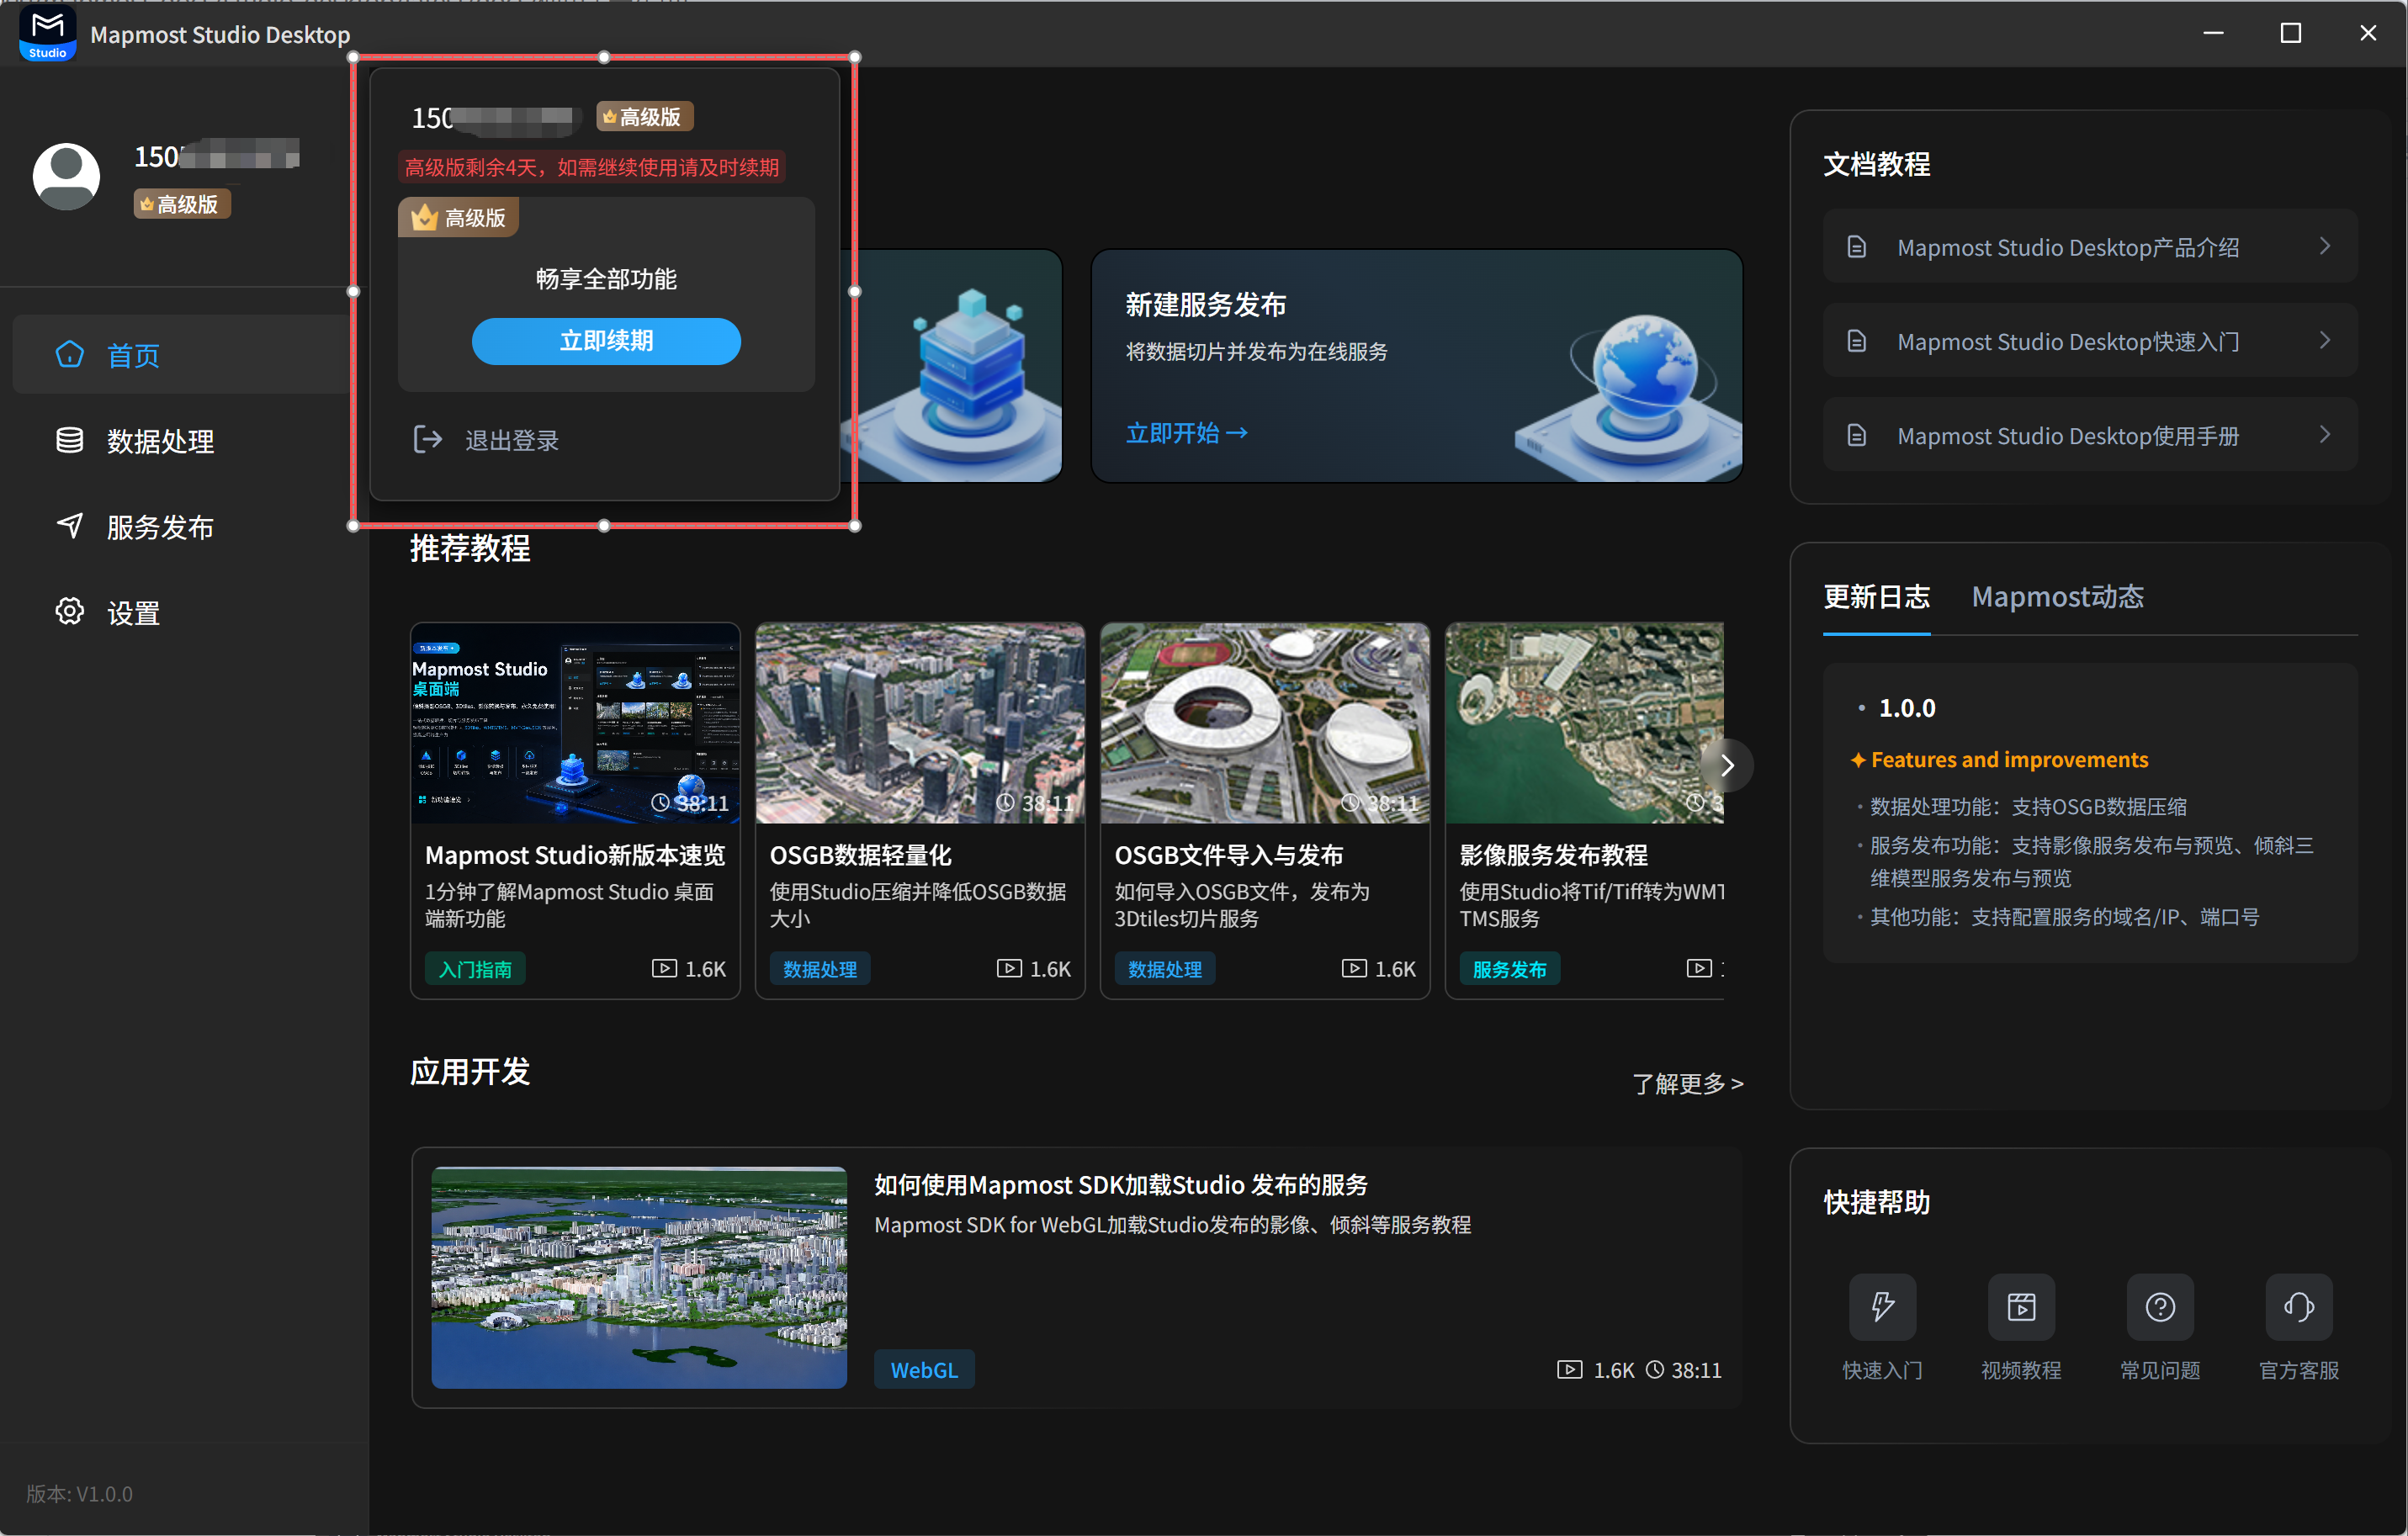Click the WebGL tag

(x=924, y=1369)
